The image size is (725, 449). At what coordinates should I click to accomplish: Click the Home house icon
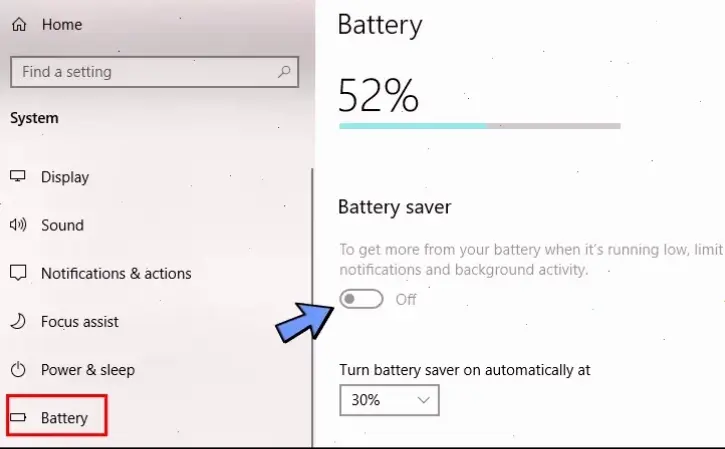(18, 24)
